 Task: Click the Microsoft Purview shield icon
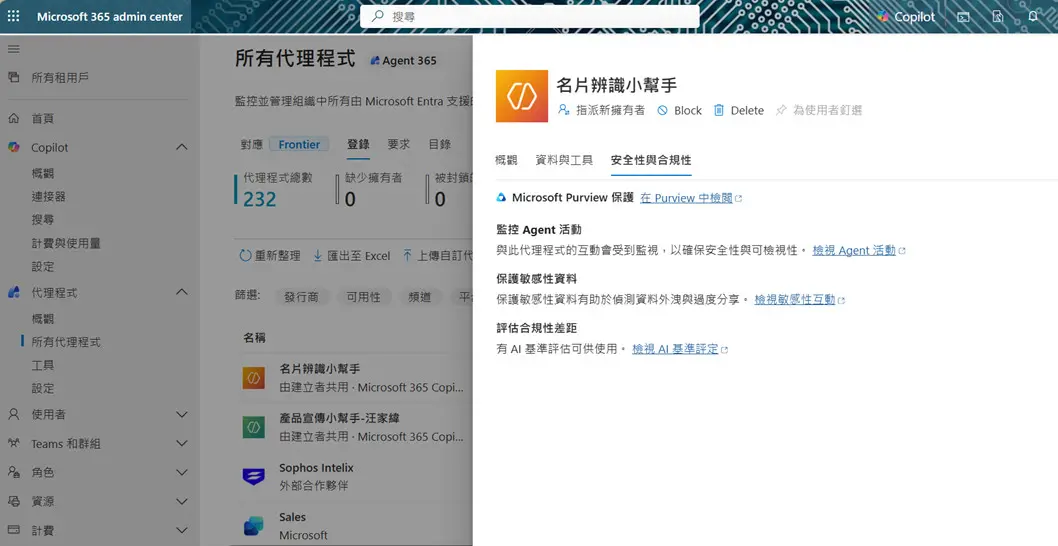[501, 198]
